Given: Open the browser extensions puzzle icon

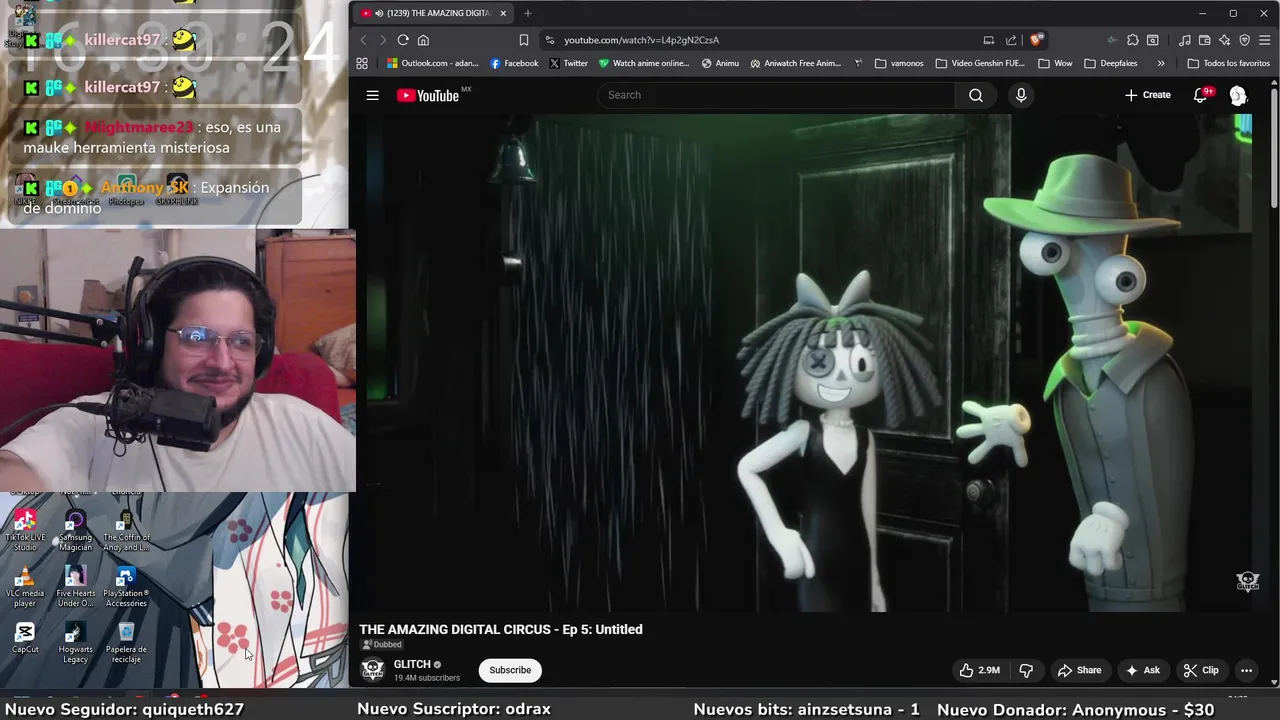Looking at the screenshot, I should (1132, 40).
